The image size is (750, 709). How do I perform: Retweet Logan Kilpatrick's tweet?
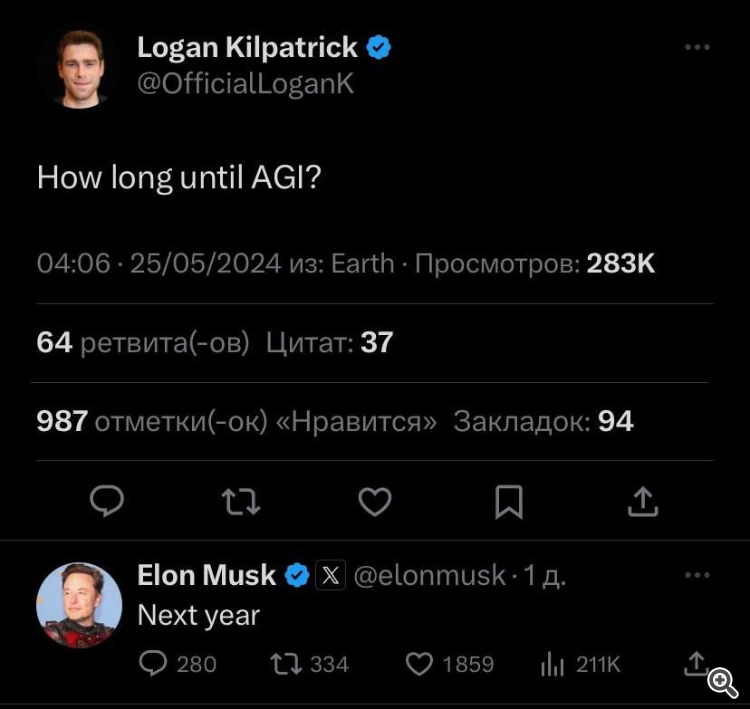pyautogui.click(x=241, y=501)
